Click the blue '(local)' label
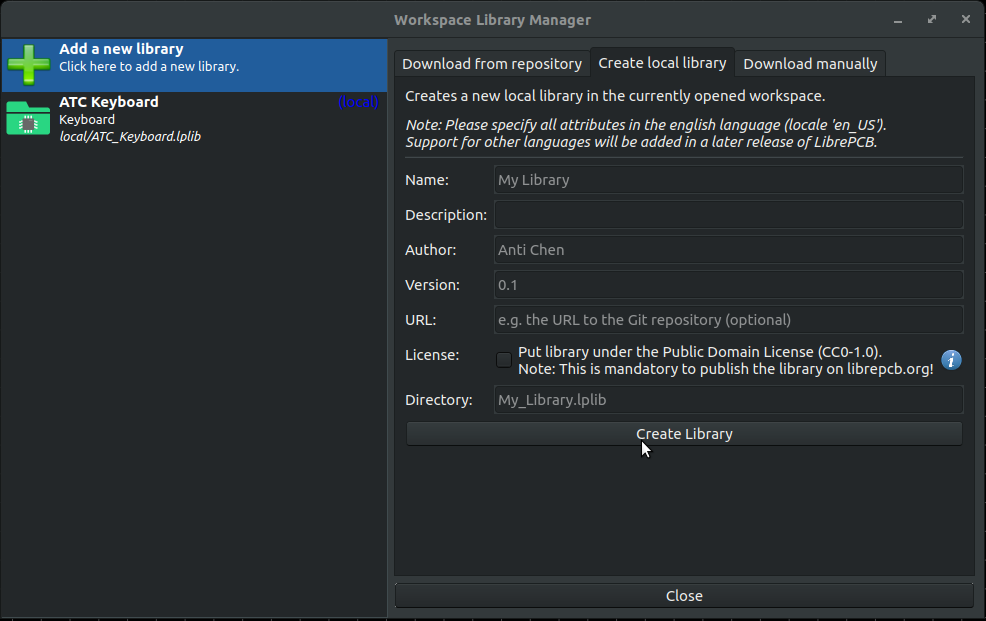Viewport: 986px width, 621px height. (x=358, y=102)
